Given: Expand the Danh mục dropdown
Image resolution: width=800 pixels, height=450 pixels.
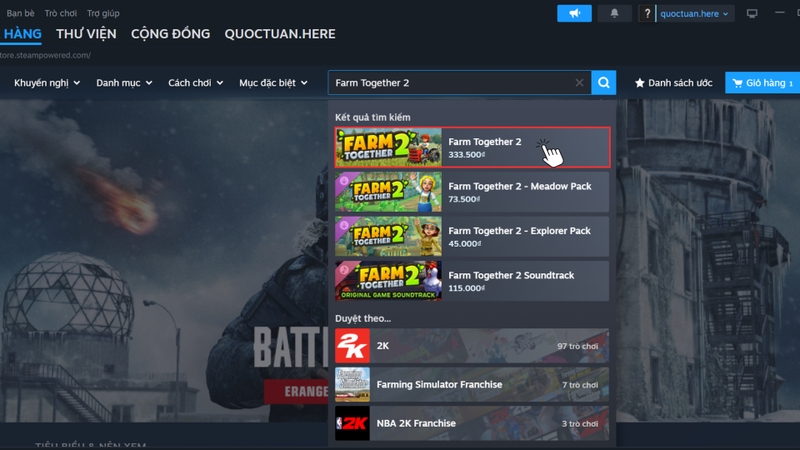Looking at the screenshot, I should [124, 83].
